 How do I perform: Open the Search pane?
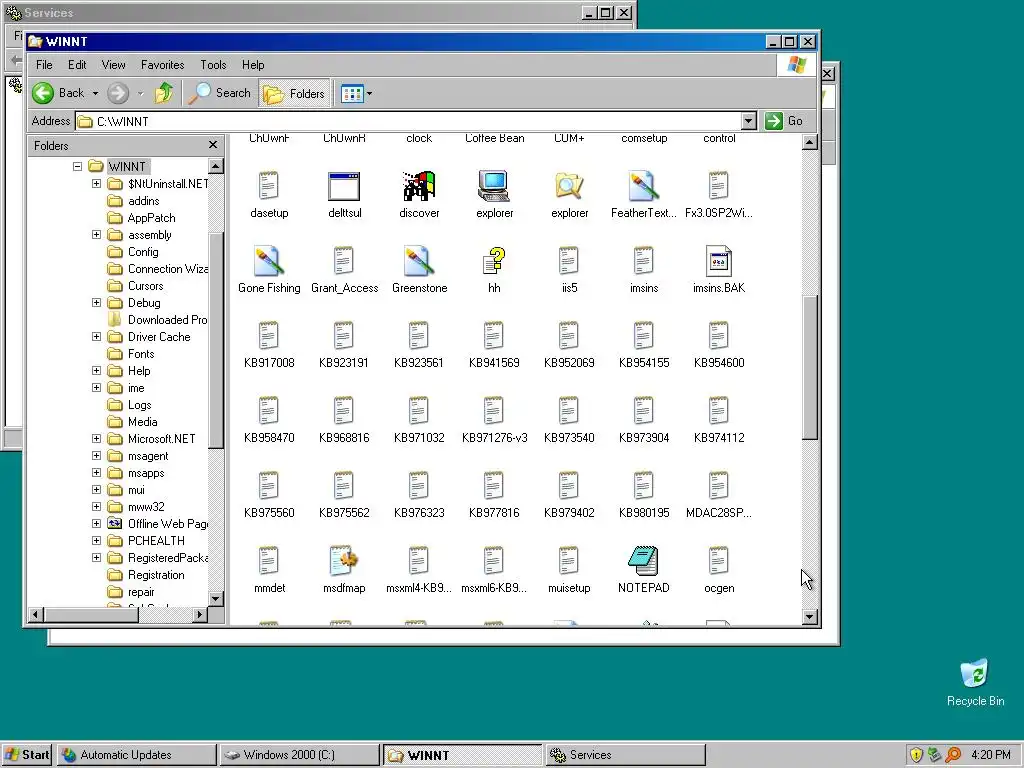click(x=219, y=93)
